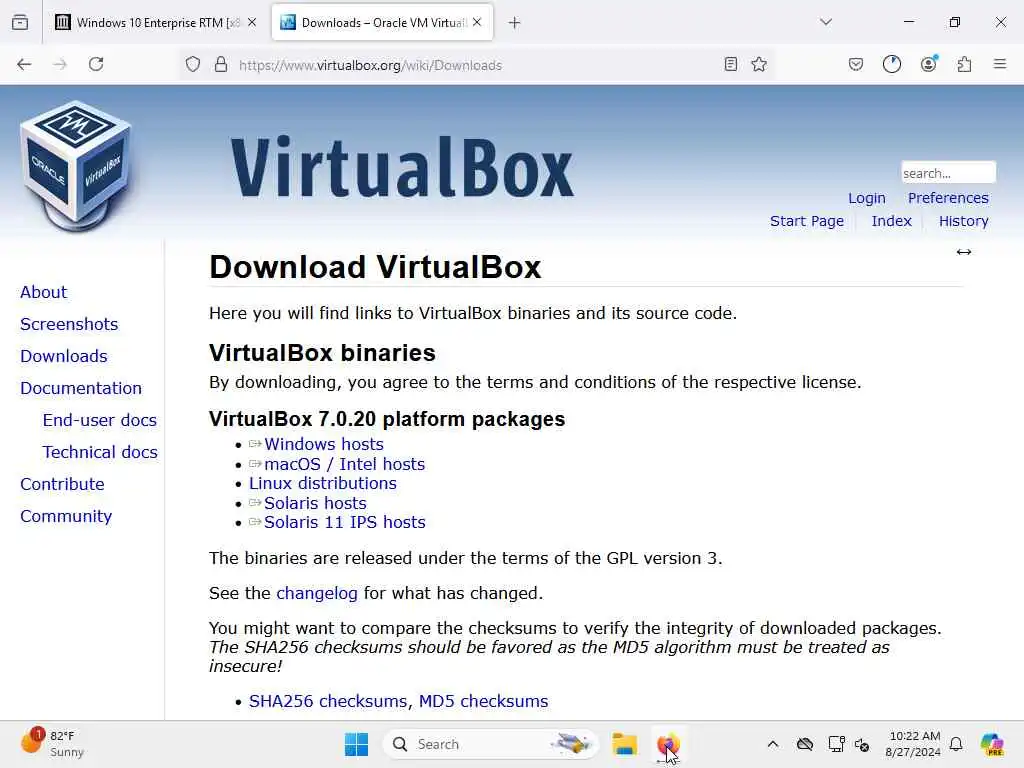This screenshot has width=1024, height=768.
Task: Expand the list all tabs chevron
Action: 826,22
